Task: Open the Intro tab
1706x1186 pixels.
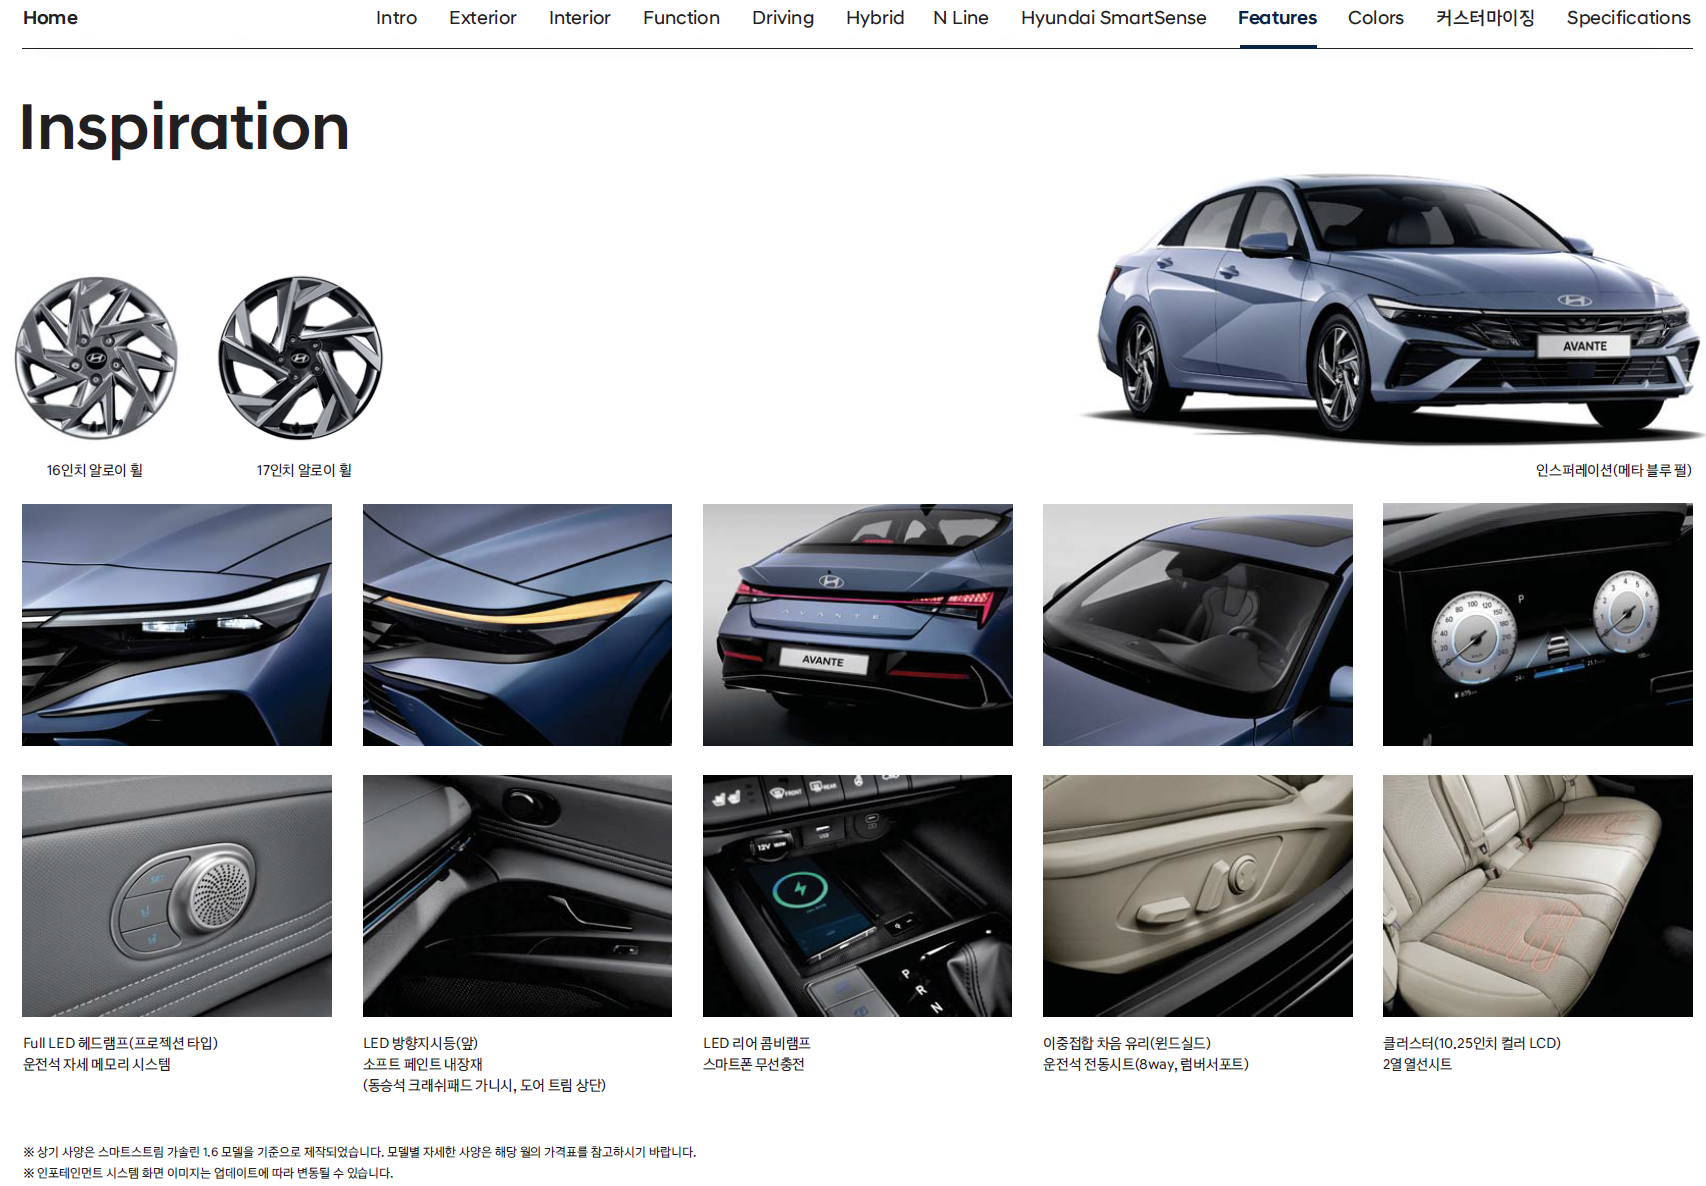Action: [396, 18]
